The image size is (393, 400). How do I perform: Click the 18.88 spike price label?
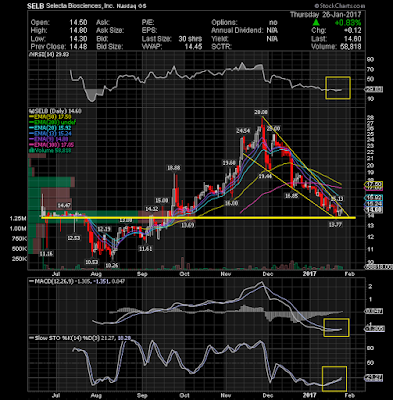click(x=174, y=168)
